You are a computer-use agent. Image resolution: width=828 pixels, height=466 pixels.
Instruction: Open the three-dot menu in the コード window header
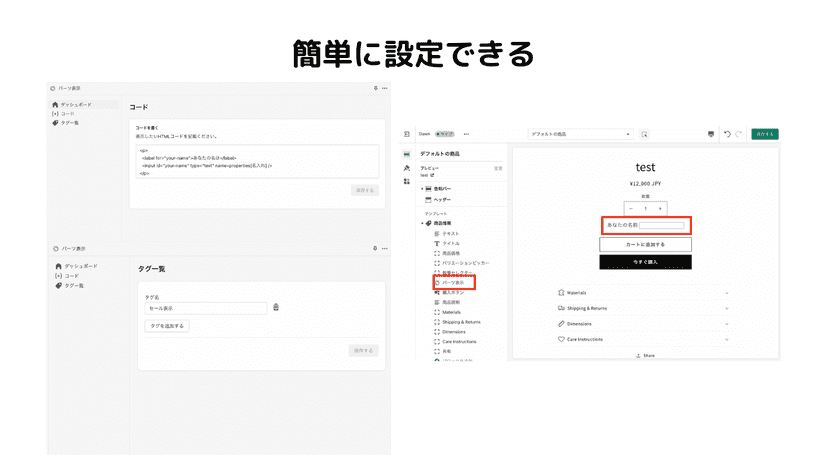pyautogui.click(x=384, y=88)
